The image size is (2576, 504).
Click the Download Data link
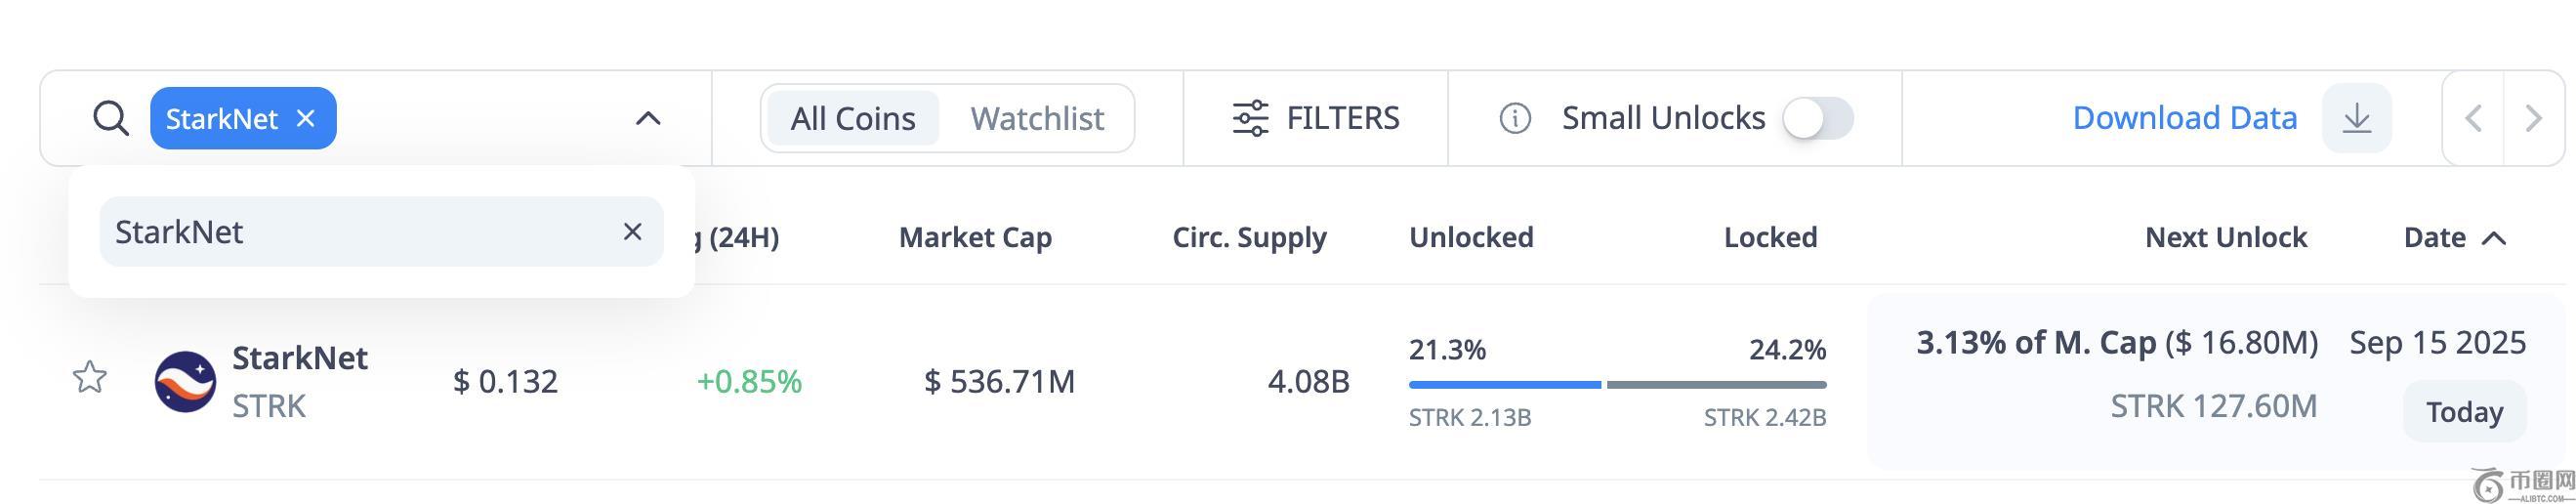coord(2184,118)
